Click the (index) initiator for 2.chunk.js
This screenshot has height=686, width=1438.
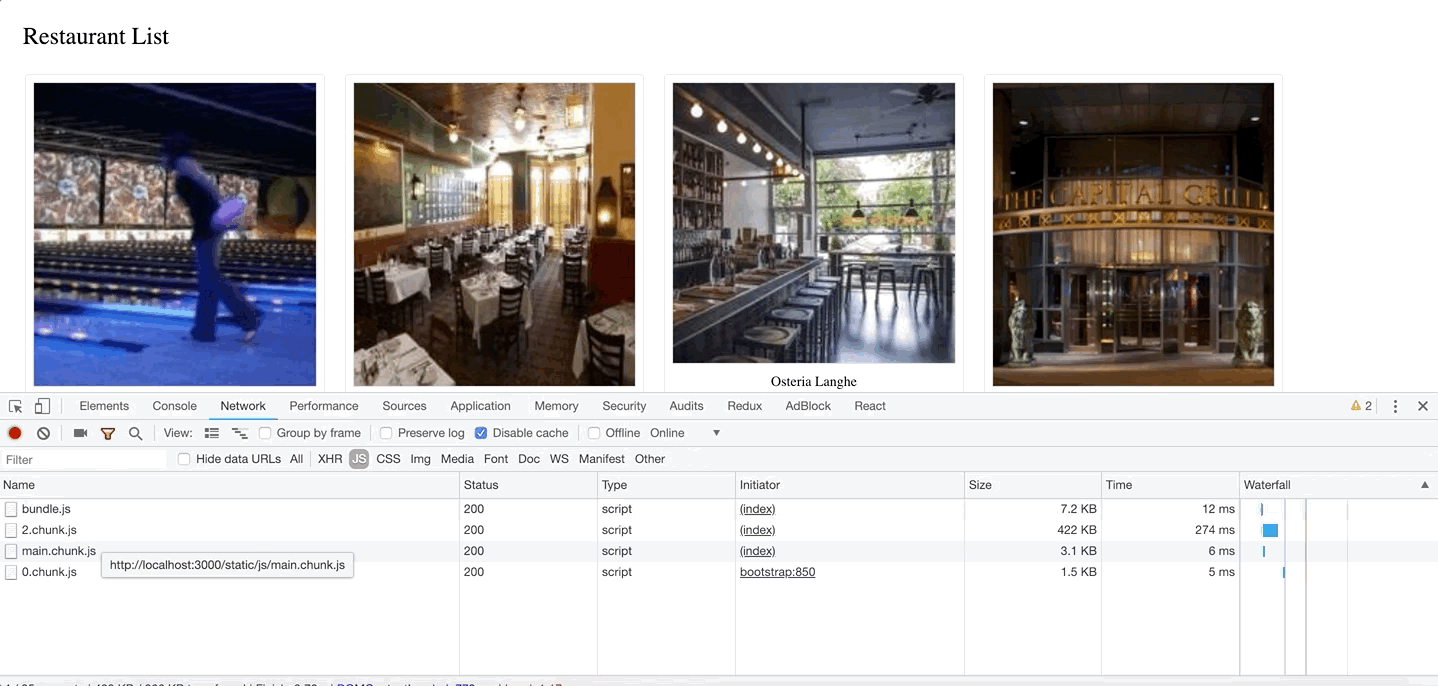(758, 530)
